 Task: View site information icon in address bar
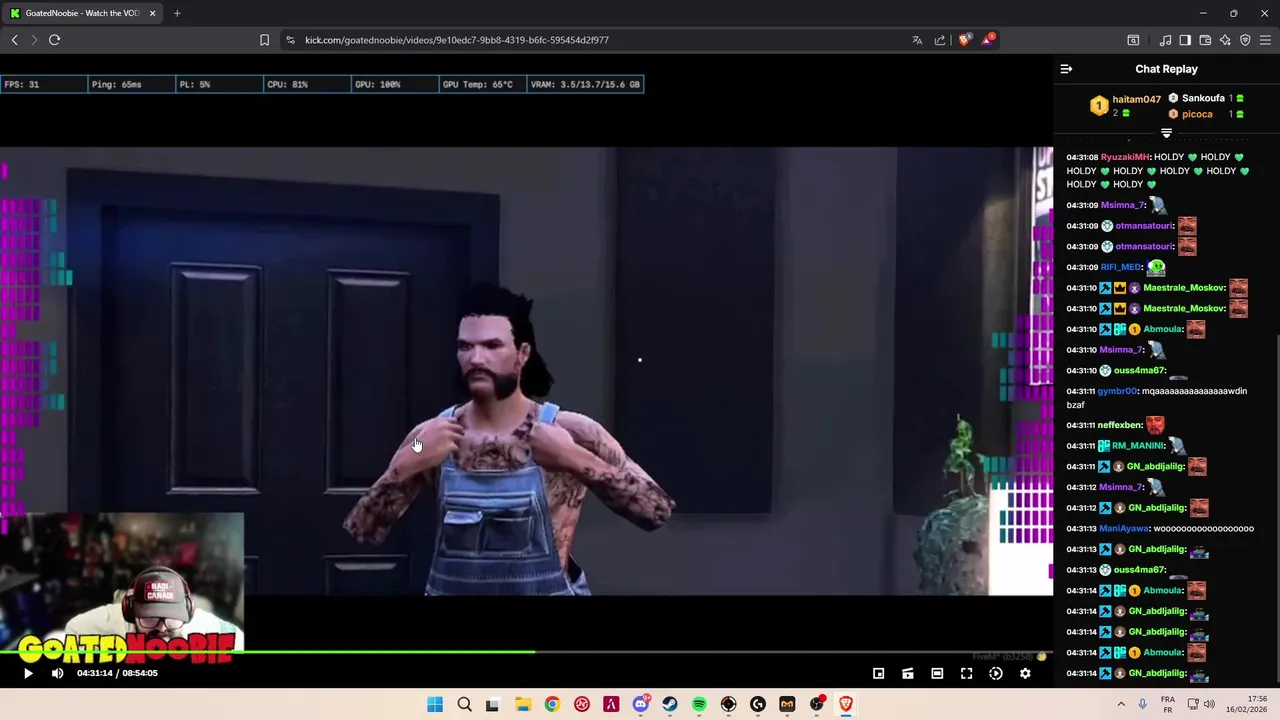click(290, 40)
